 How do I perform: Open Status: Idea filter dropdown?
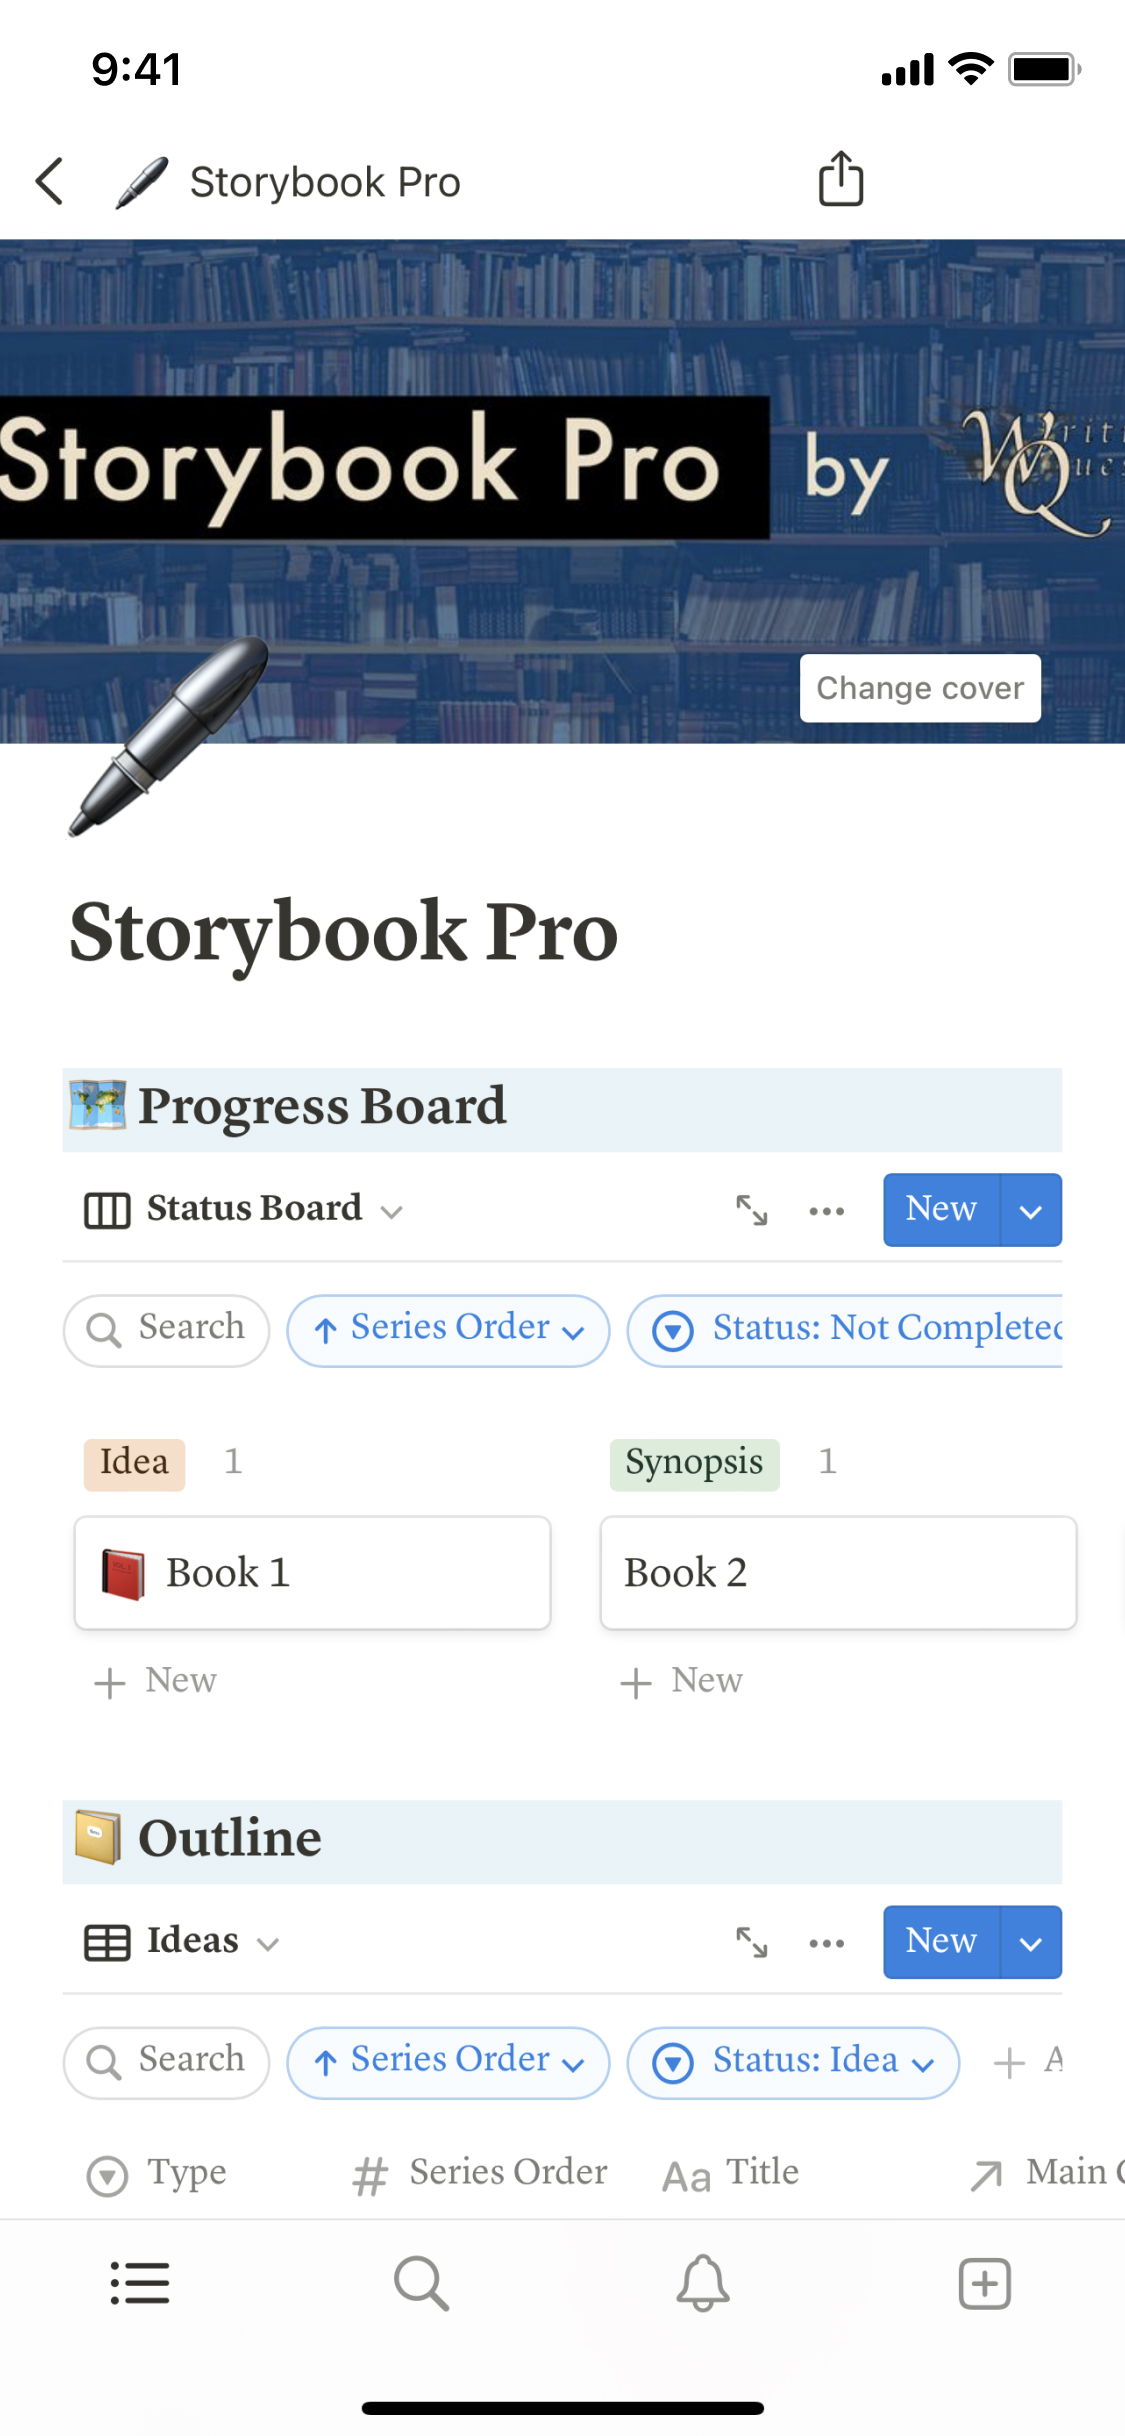click(792, 2061)
